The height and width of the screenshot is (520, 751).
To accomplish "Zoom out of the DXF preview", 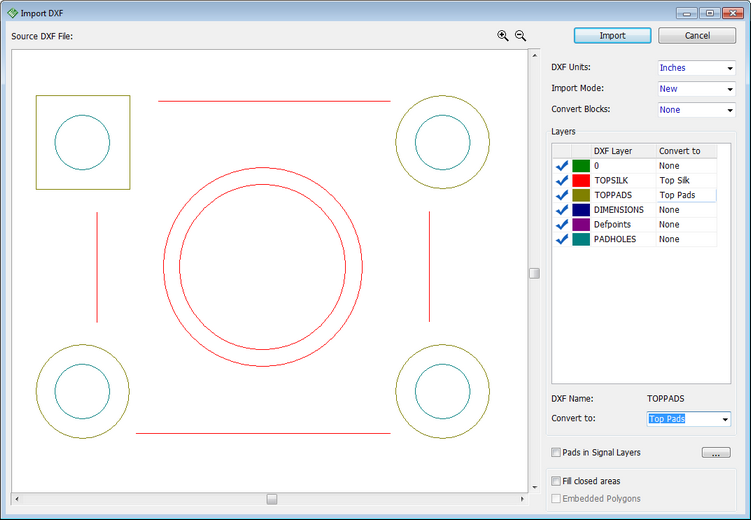I will 520,35.
